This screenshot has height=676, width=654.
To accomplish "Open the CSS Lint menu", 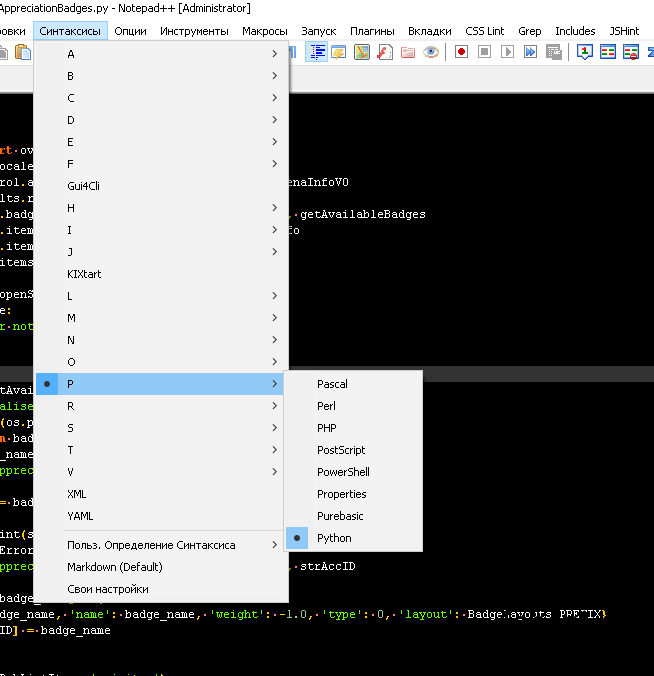I will (x=485, y=31).
